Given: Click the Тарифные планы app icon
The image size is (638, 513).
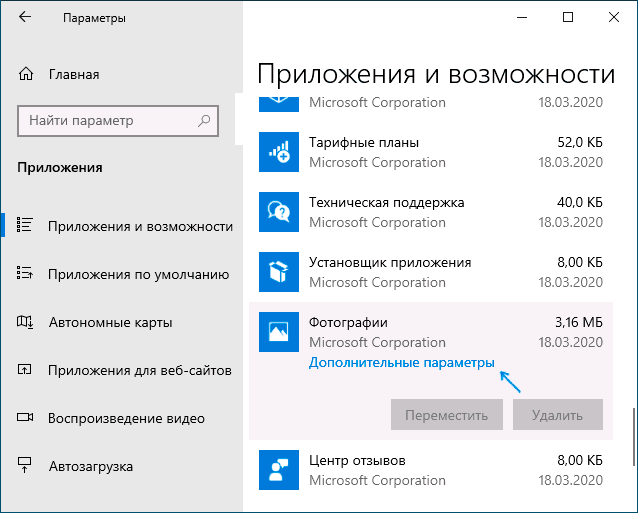Looking at the screenshot, I should (x=279, y=152).
